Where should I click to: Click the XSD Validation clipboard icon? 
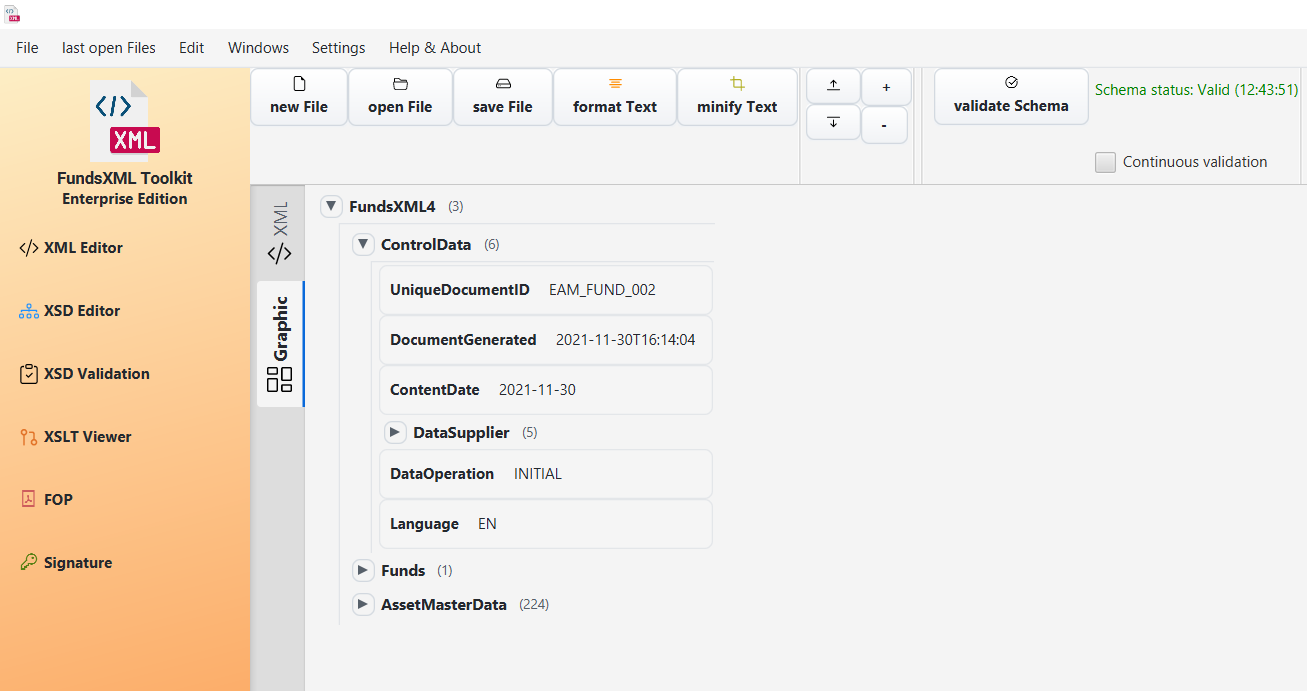[29, 374]
